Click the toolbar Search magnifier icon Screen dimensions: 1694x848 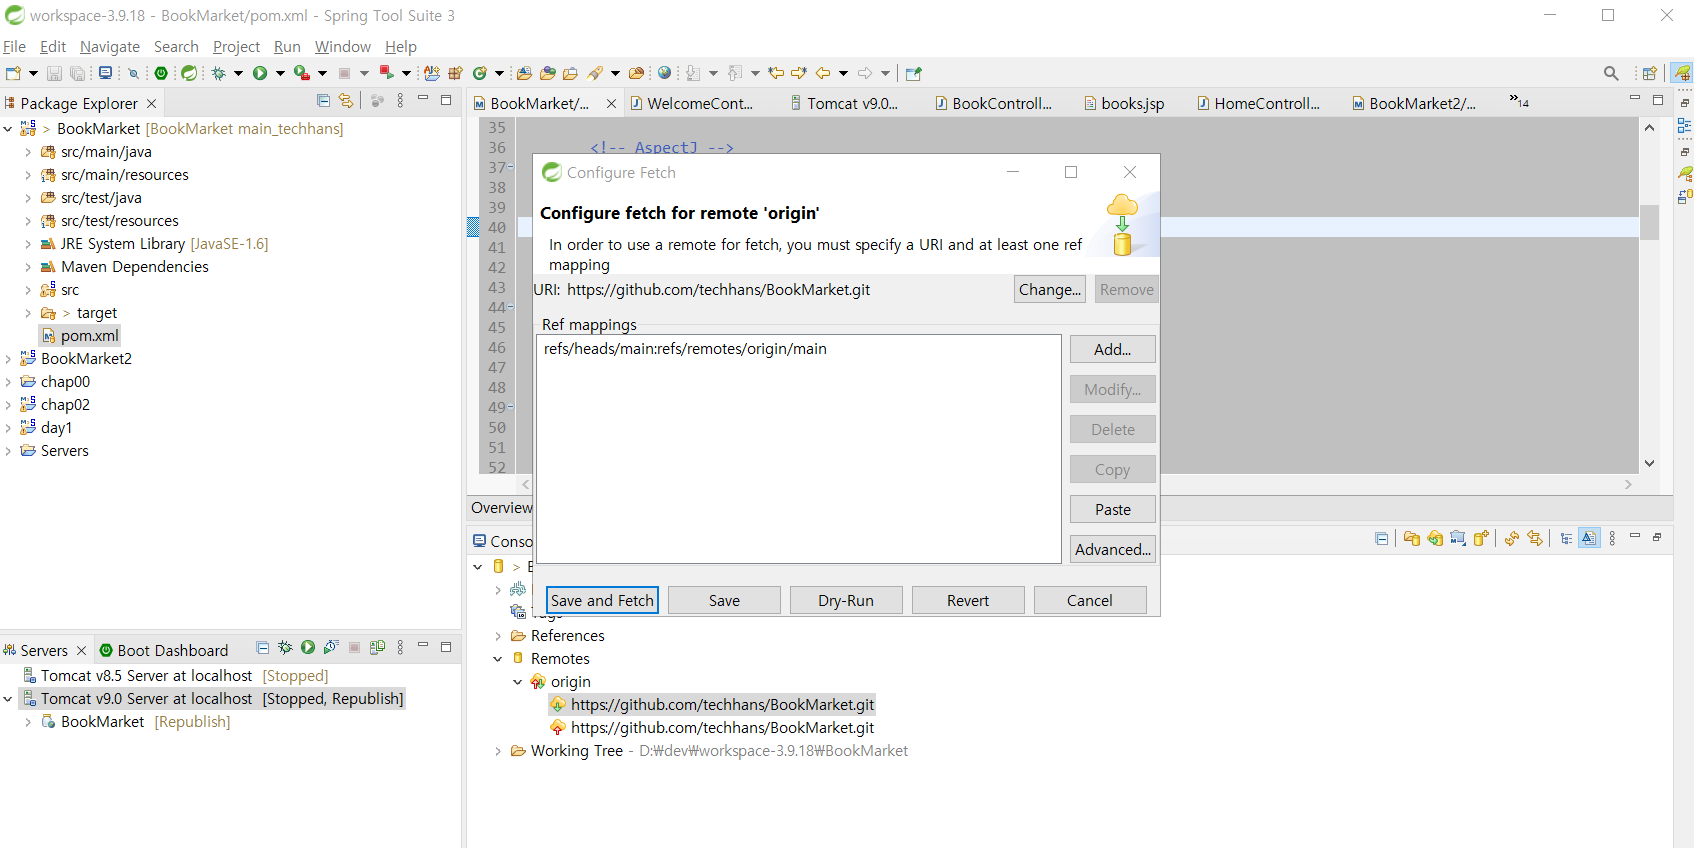pos(1611,73)
